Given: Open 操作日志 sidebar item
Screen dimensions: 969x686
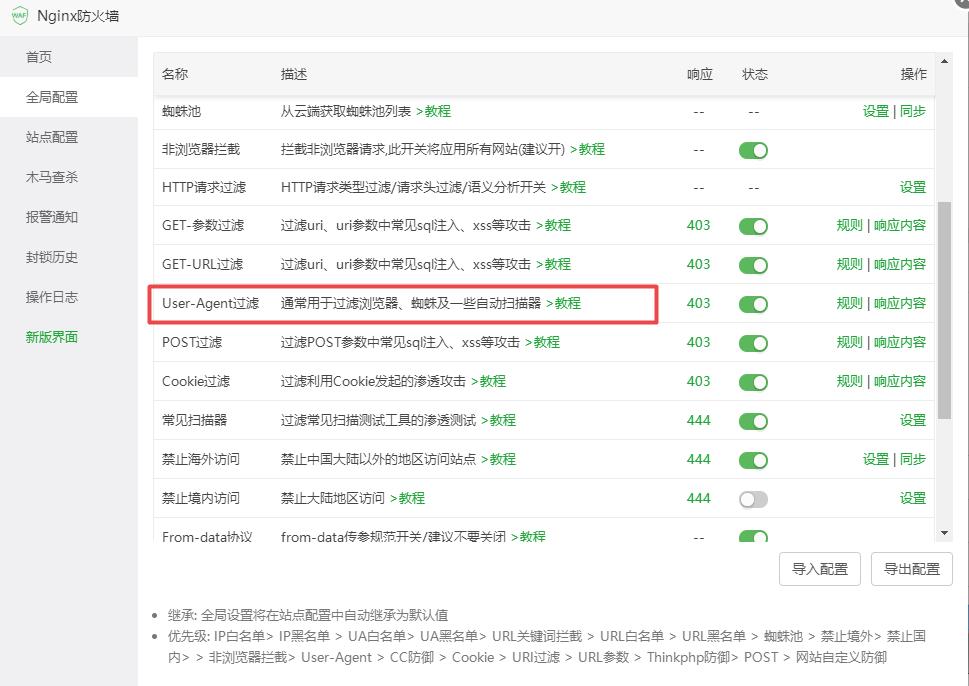Looking at the screenshot, I should [x=52, y=297].
